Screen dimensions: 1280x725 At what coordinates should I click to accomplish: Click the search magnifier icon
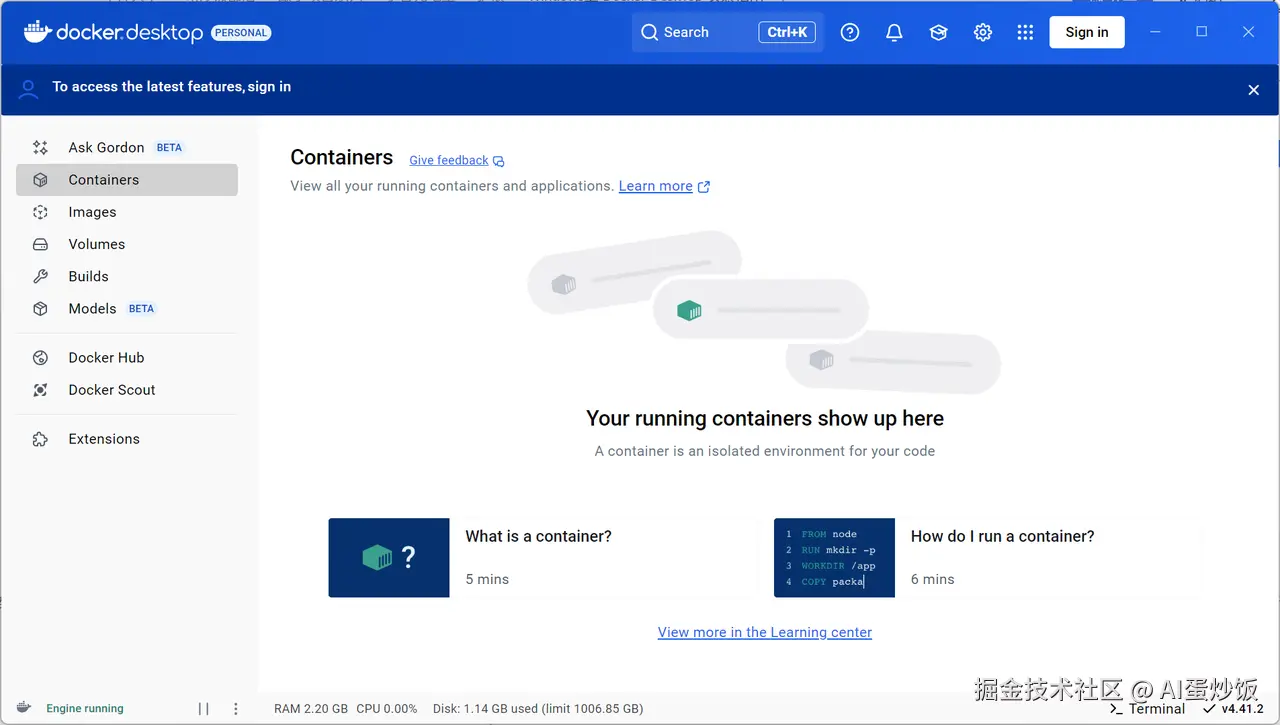650,32
